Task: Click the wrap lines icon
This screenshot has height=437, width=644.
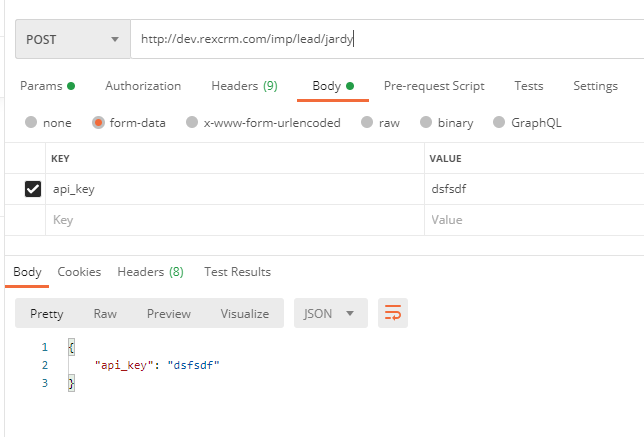Action: pos(393,313)
